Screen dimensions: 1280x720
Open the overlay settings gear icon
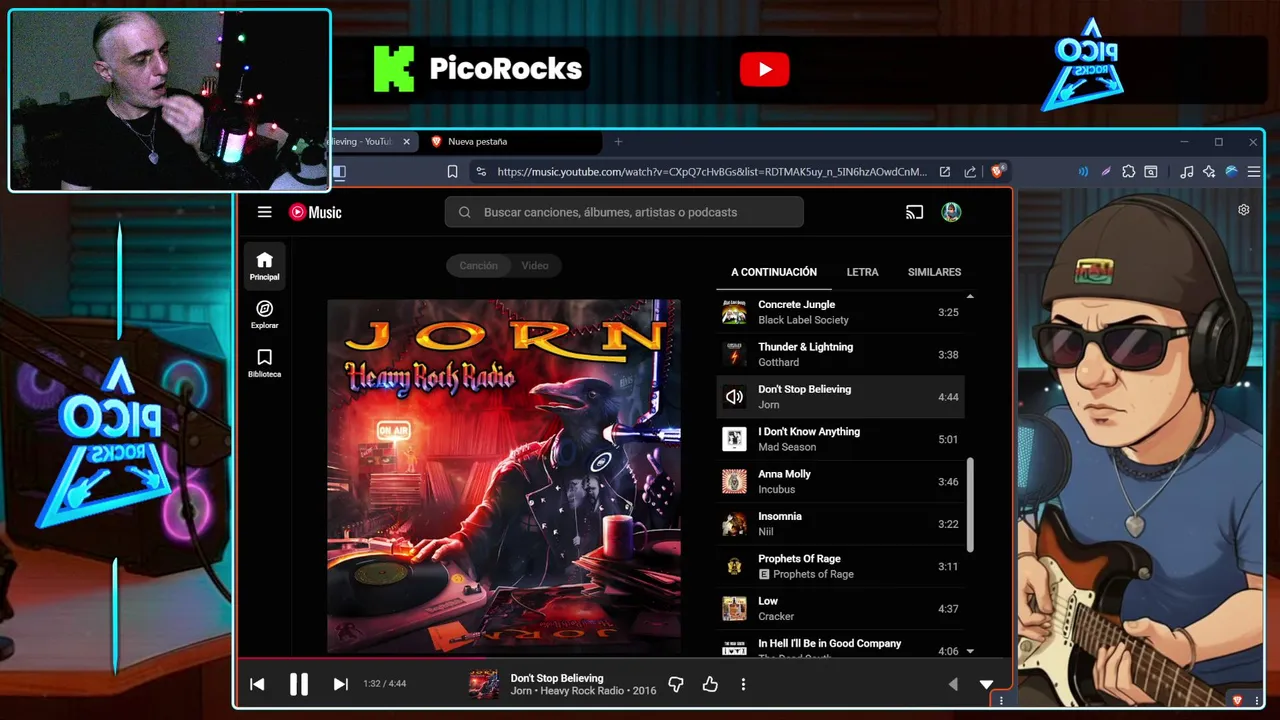coord(1244,210)
